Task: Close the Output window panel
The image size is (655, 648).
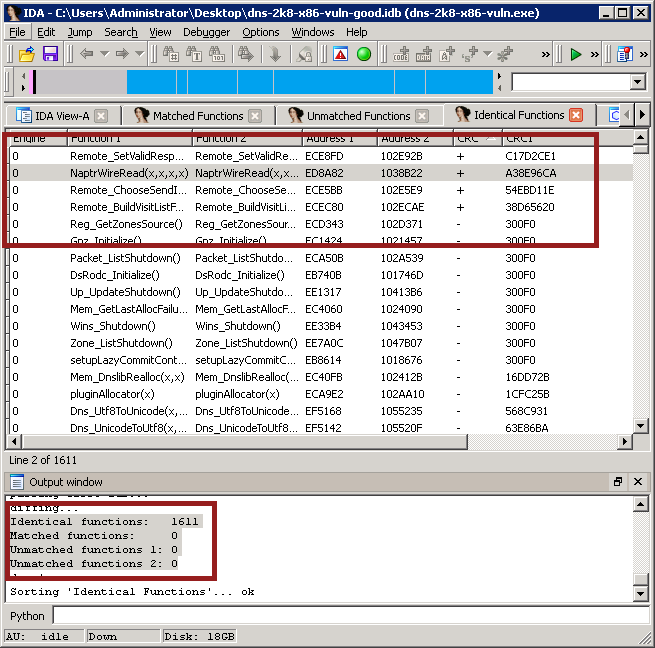Action: point(638,482)
